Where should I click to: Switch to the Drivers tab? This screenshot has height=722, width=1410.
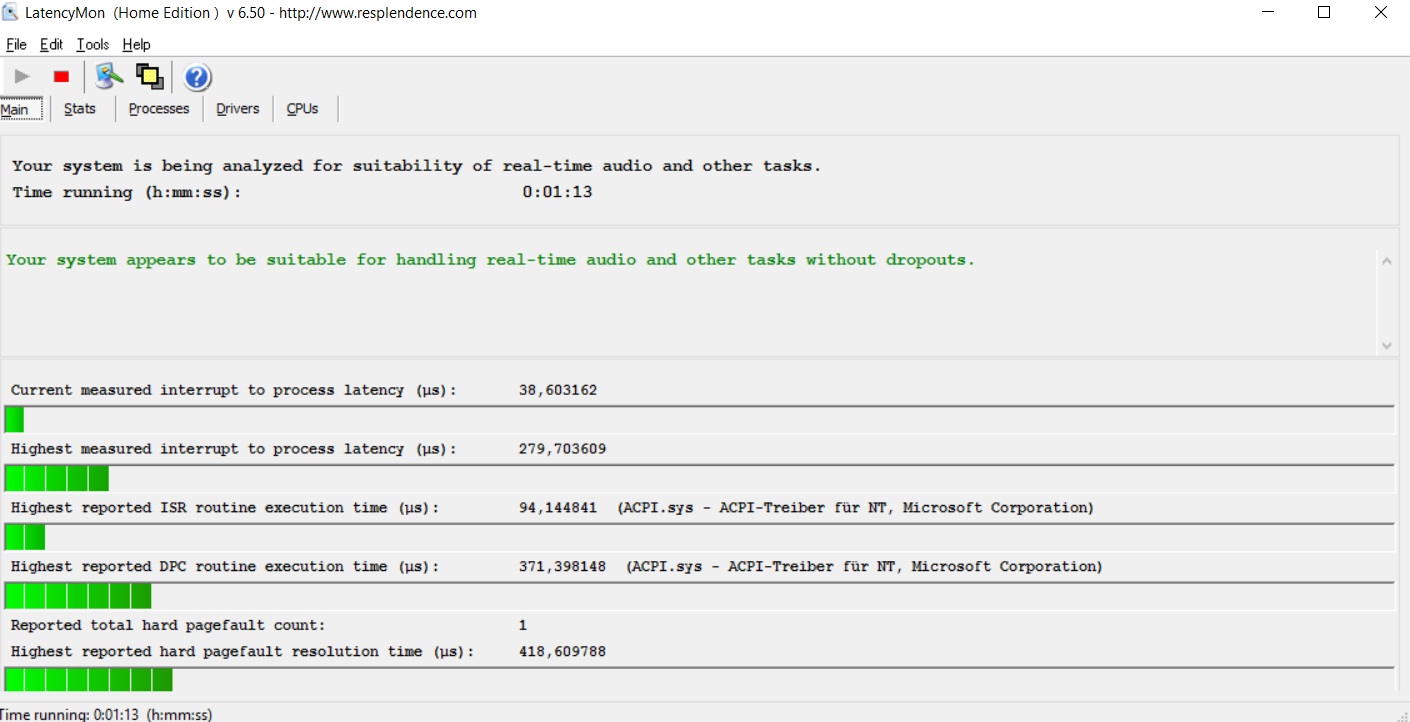[x=238, y=109]
